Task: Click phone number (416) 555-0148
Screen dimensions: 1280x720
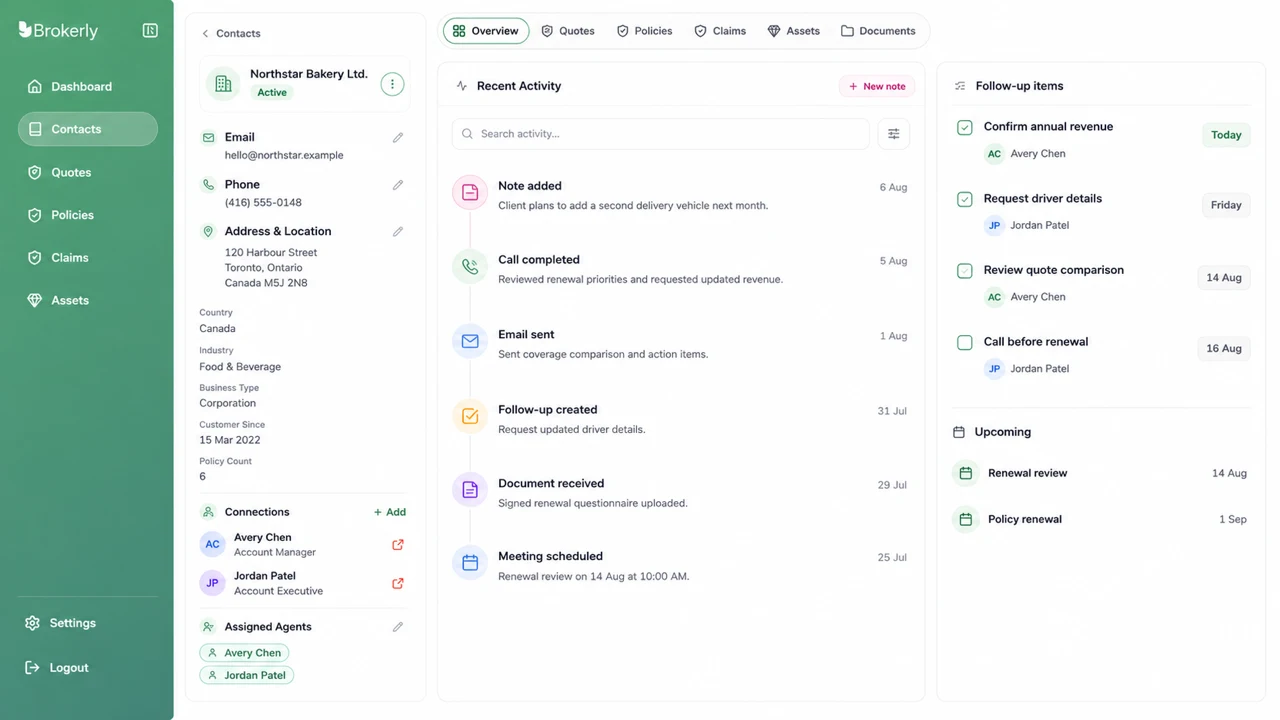Action: (x=263, y=202)
